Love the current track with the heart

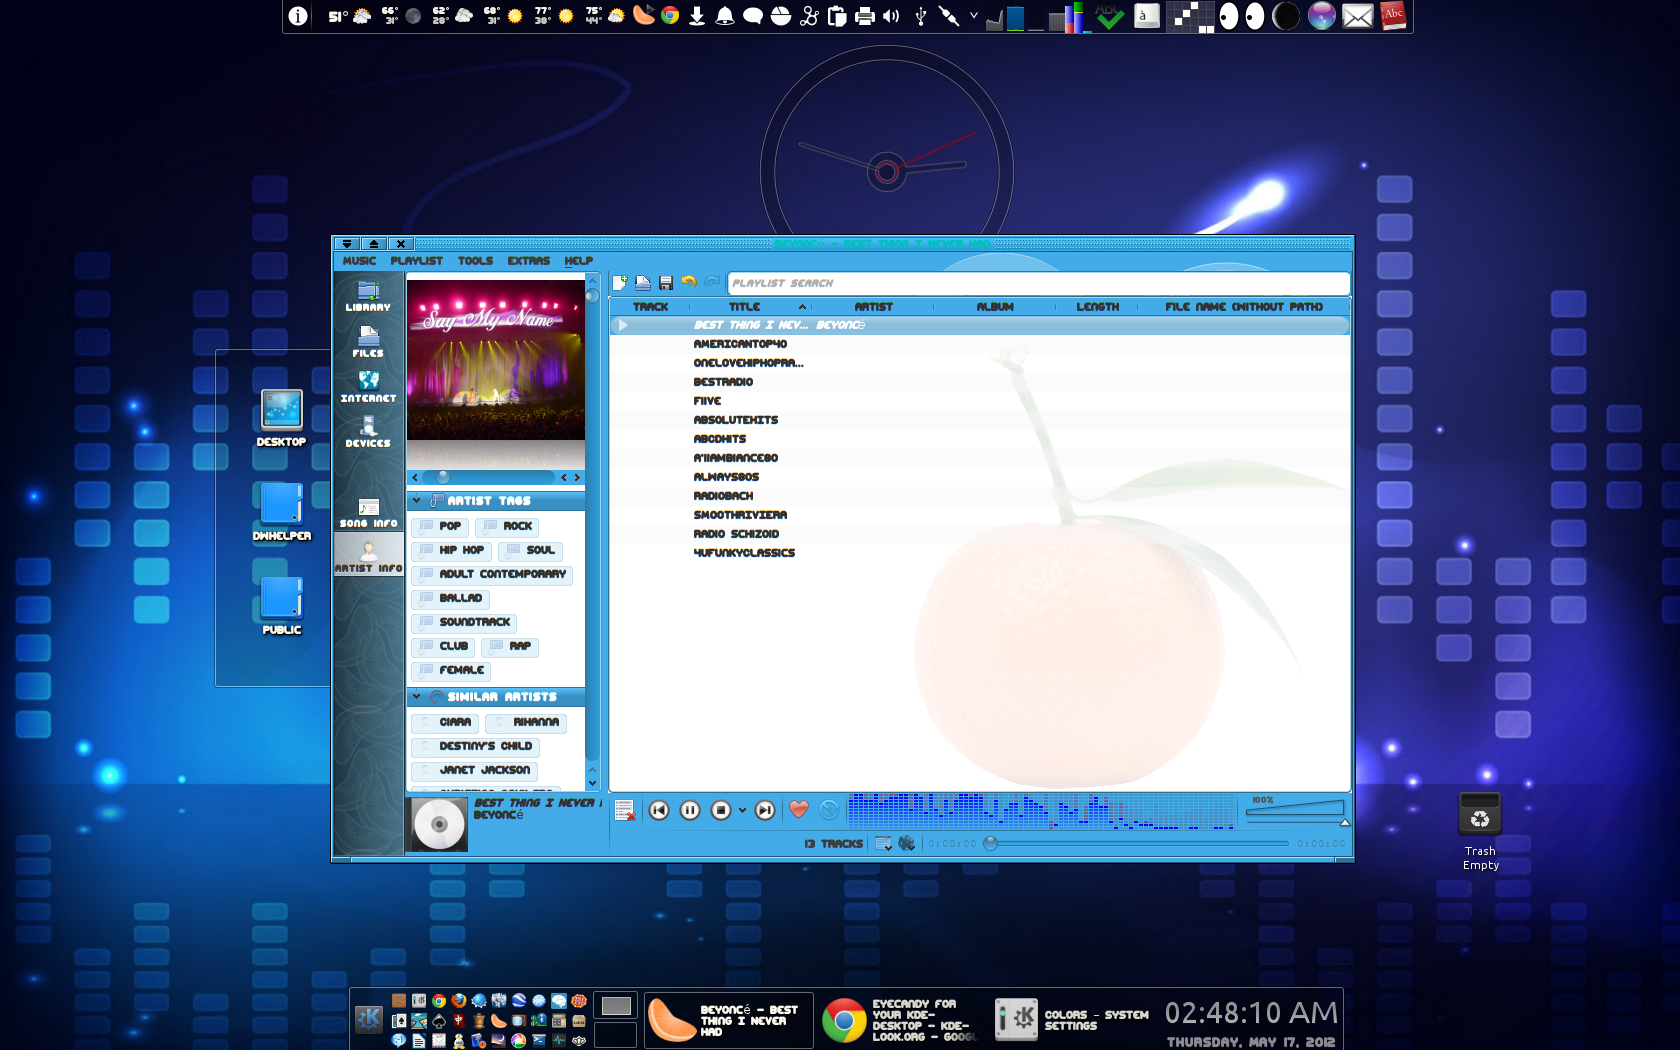tap(799, 810)
